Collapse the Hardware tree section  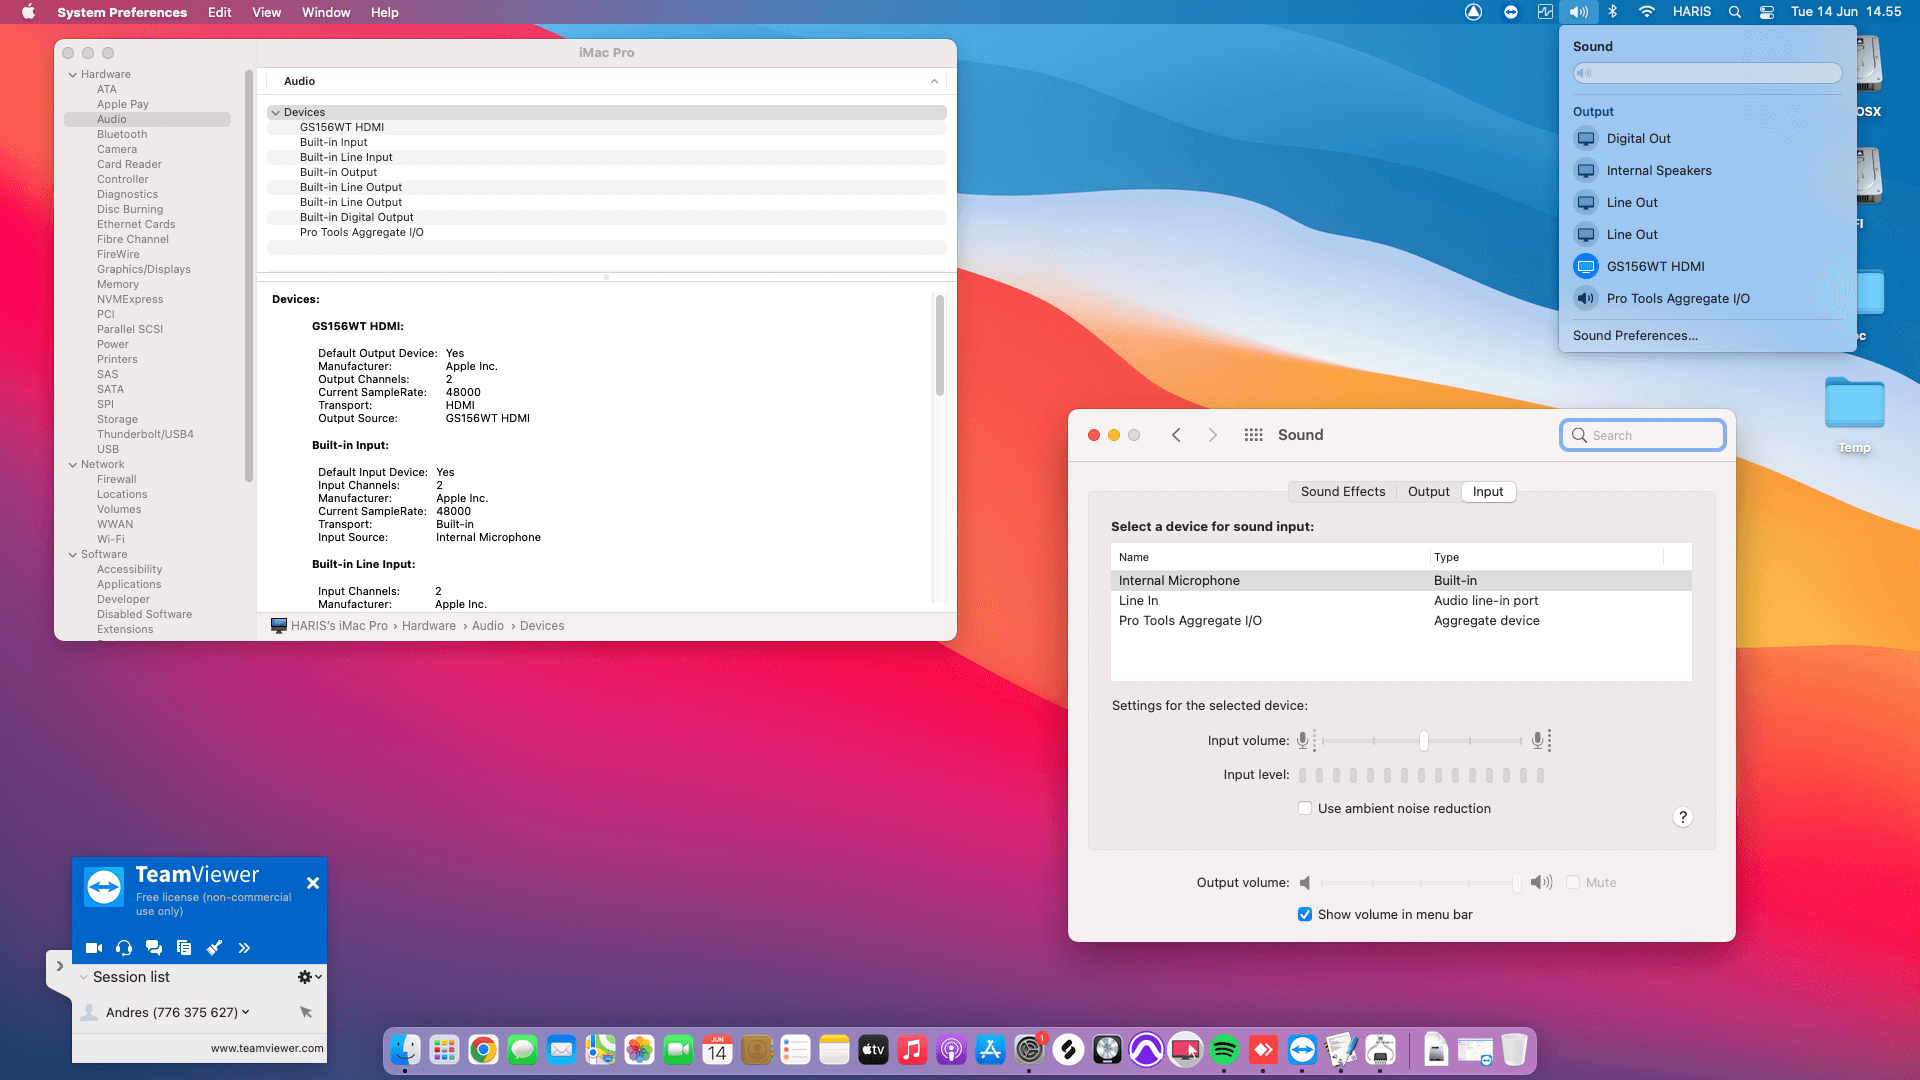coord(73,75)
